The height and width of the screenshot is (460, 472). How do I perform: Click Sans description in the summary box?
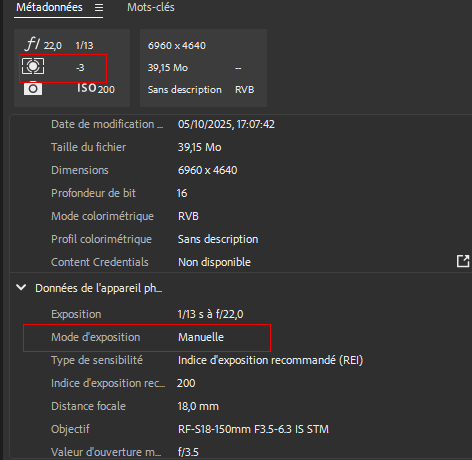[x=185, y=90]
